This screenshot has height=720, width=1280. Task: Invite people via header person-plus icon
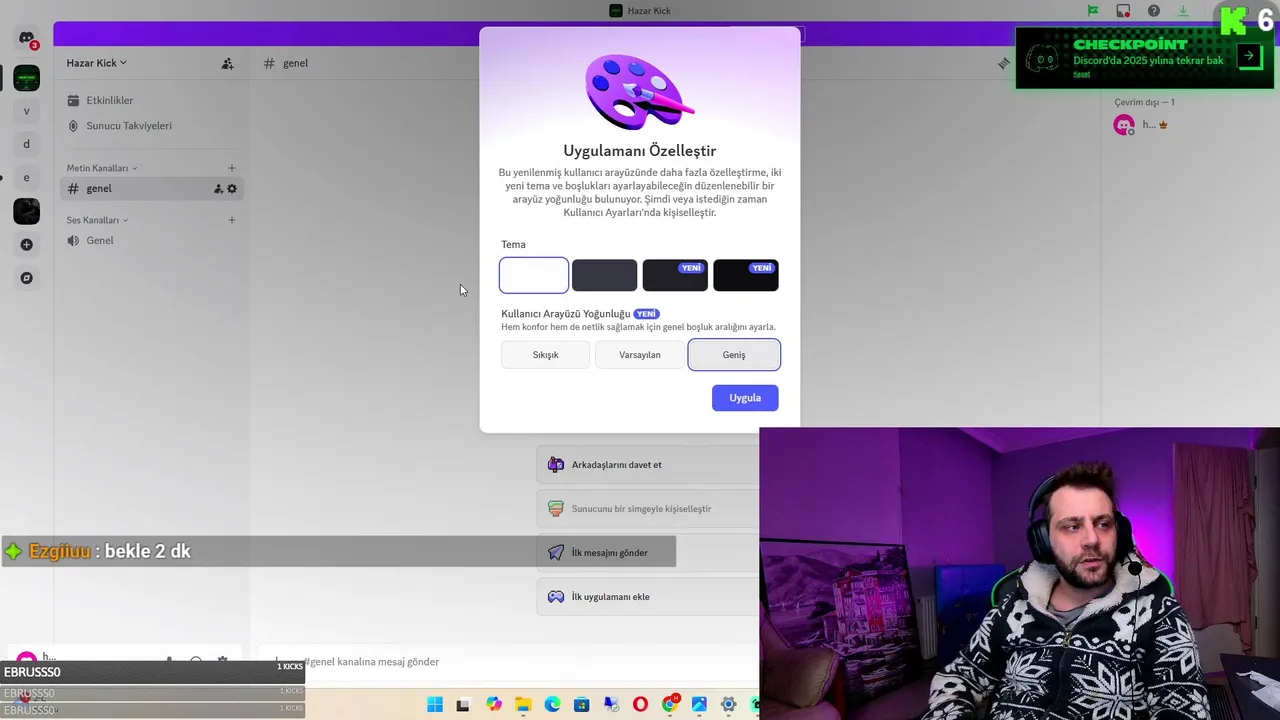click(227, 63)
